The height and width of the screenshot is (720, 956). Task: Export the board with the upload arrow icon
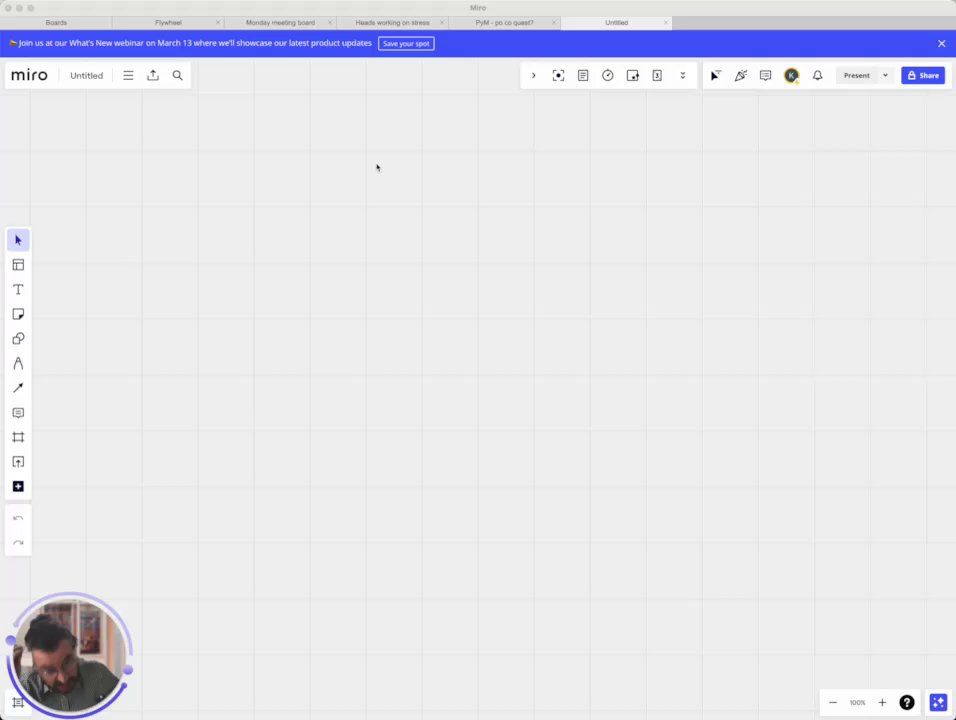pos(153,76)
